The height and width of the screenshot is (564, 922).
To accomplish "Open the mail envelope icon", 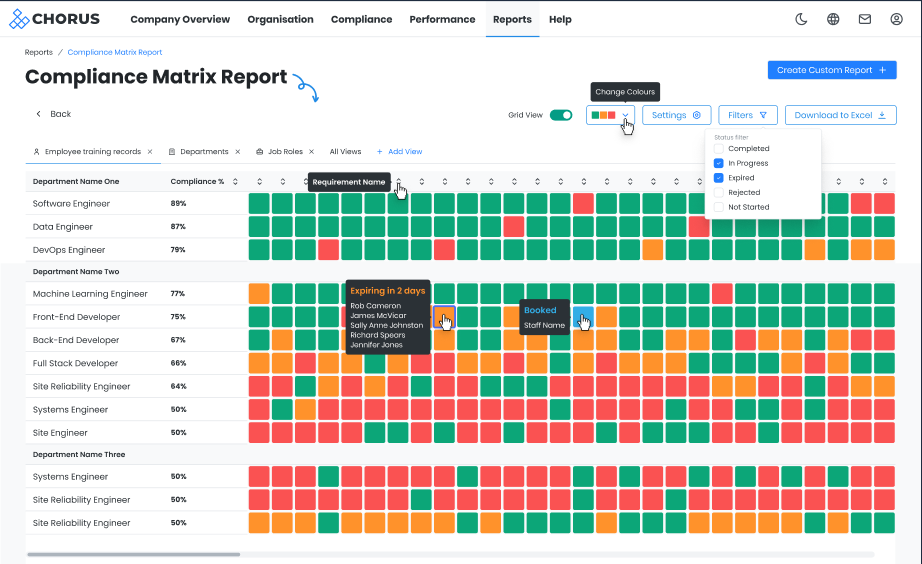I will coord(864,19).
